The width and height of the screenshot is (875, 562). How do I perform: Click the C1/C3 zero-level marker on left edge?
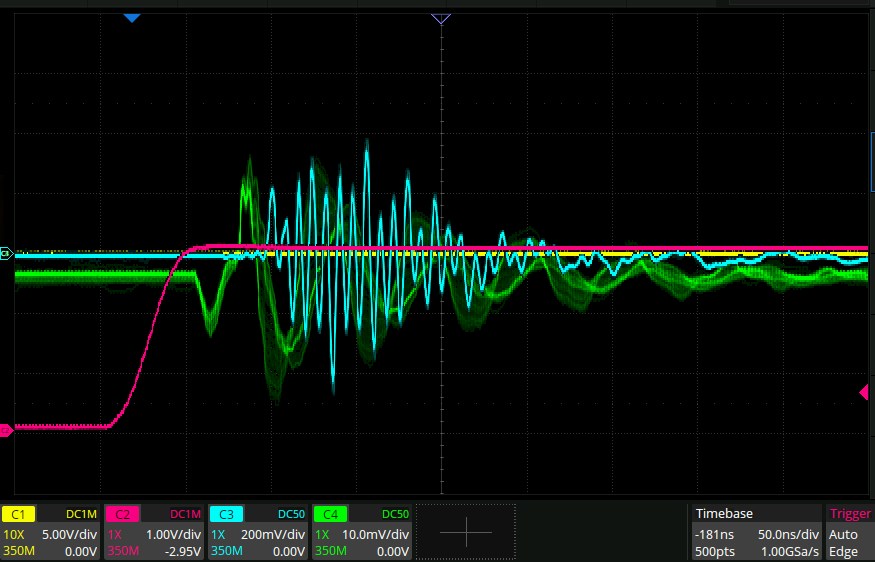pos(6,254)
